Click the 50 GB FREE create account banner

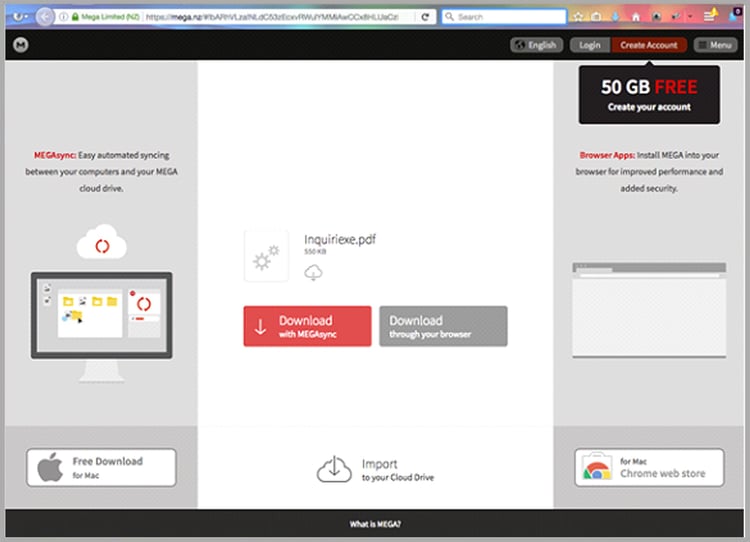coord(649,95)
